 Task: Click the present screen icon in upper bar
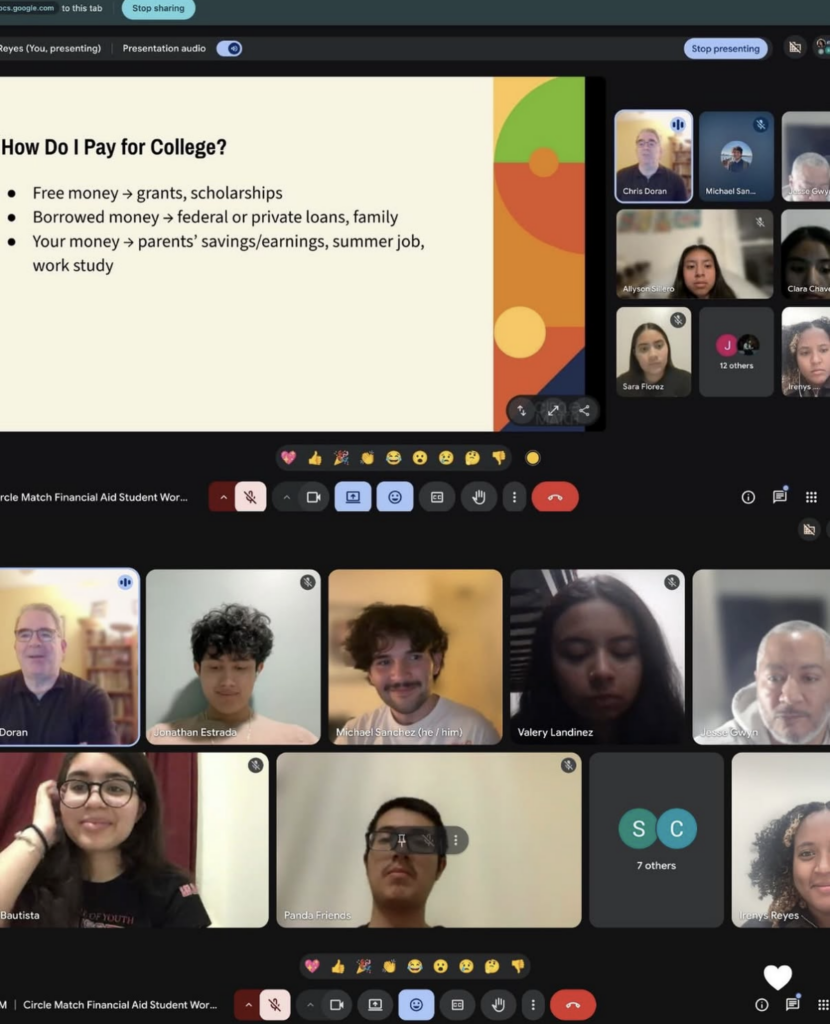point(353,497)
